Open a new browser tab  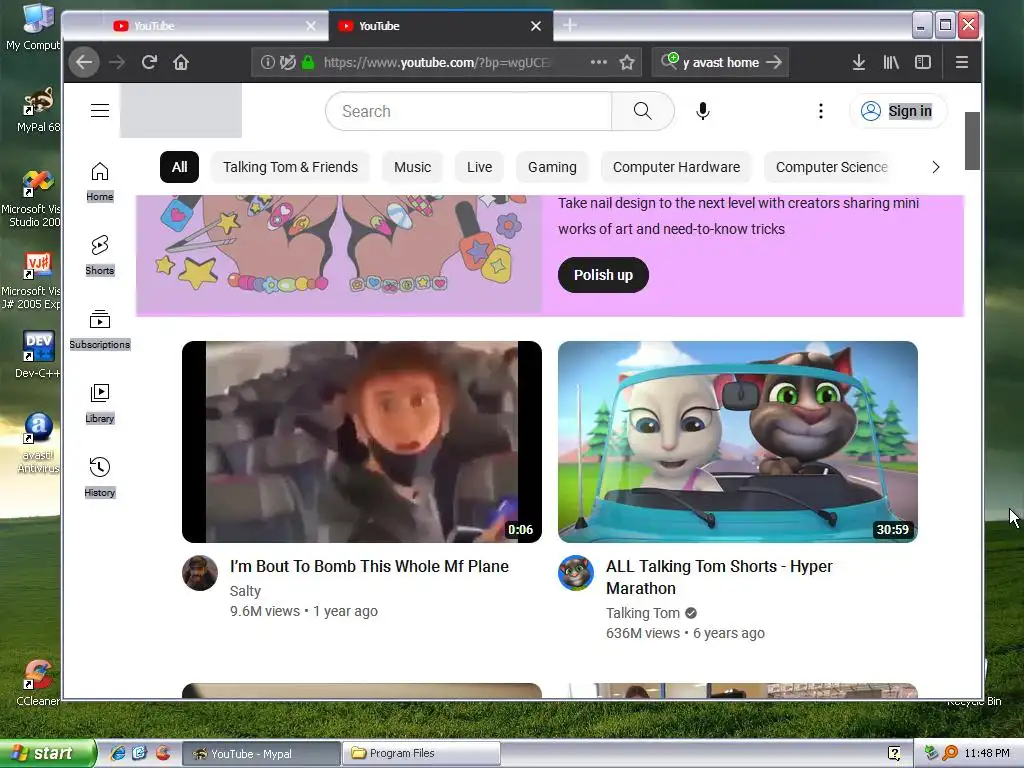570,25
